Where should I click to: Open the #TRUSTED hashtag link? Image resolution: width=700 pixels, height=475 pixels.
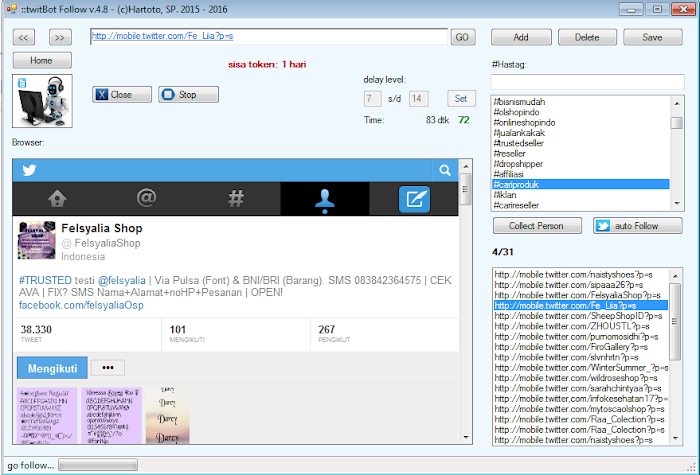[45, 280]
